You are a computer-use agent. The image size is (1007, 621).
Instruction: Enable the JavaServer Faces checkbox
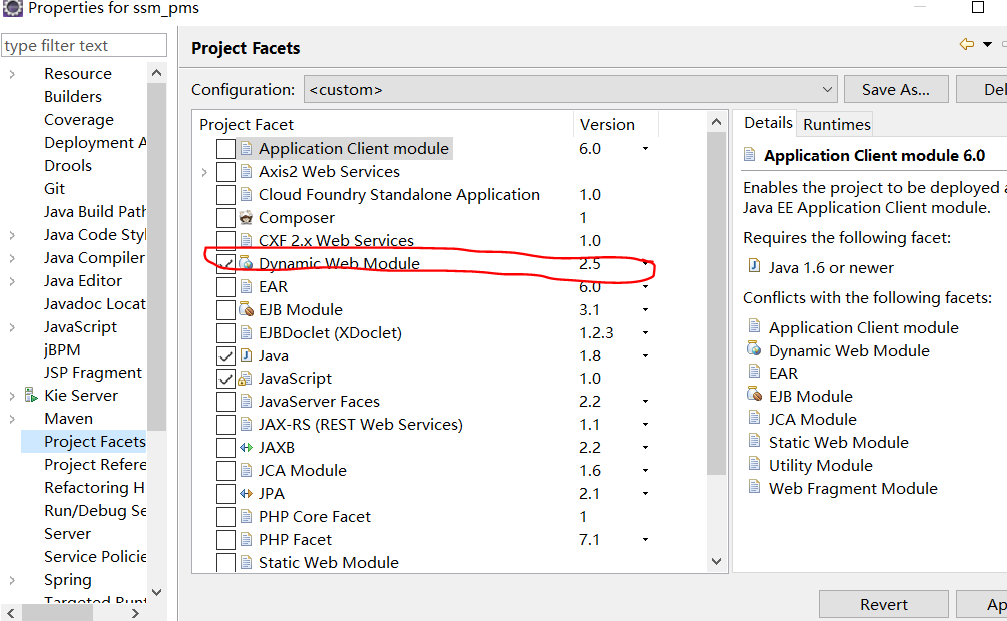coord(225,402)
